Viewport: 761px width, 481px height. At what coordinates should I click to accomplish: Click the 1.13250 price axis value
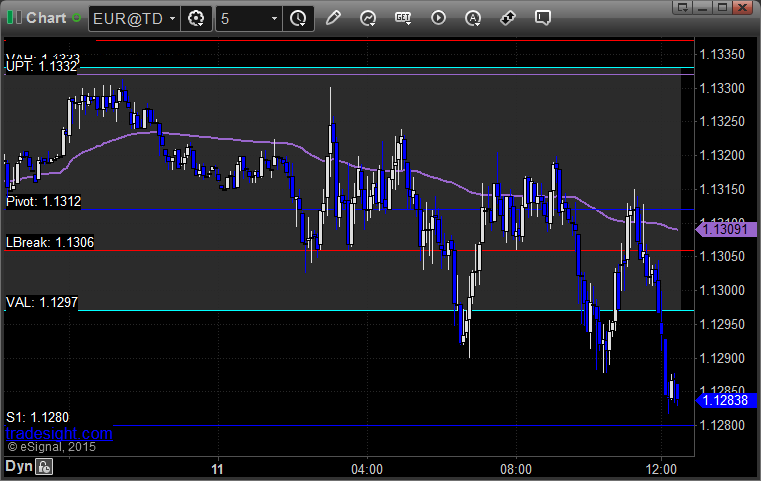(722, 121)
